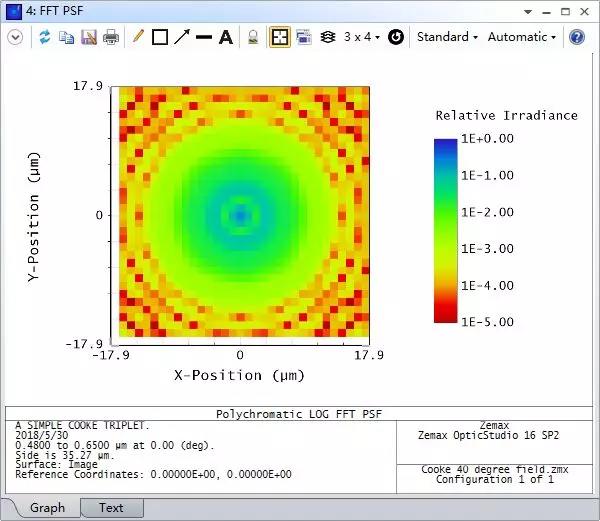
Task: Toggle the highlighted active cursor crosshair icon
Action: tap(280, 37)
